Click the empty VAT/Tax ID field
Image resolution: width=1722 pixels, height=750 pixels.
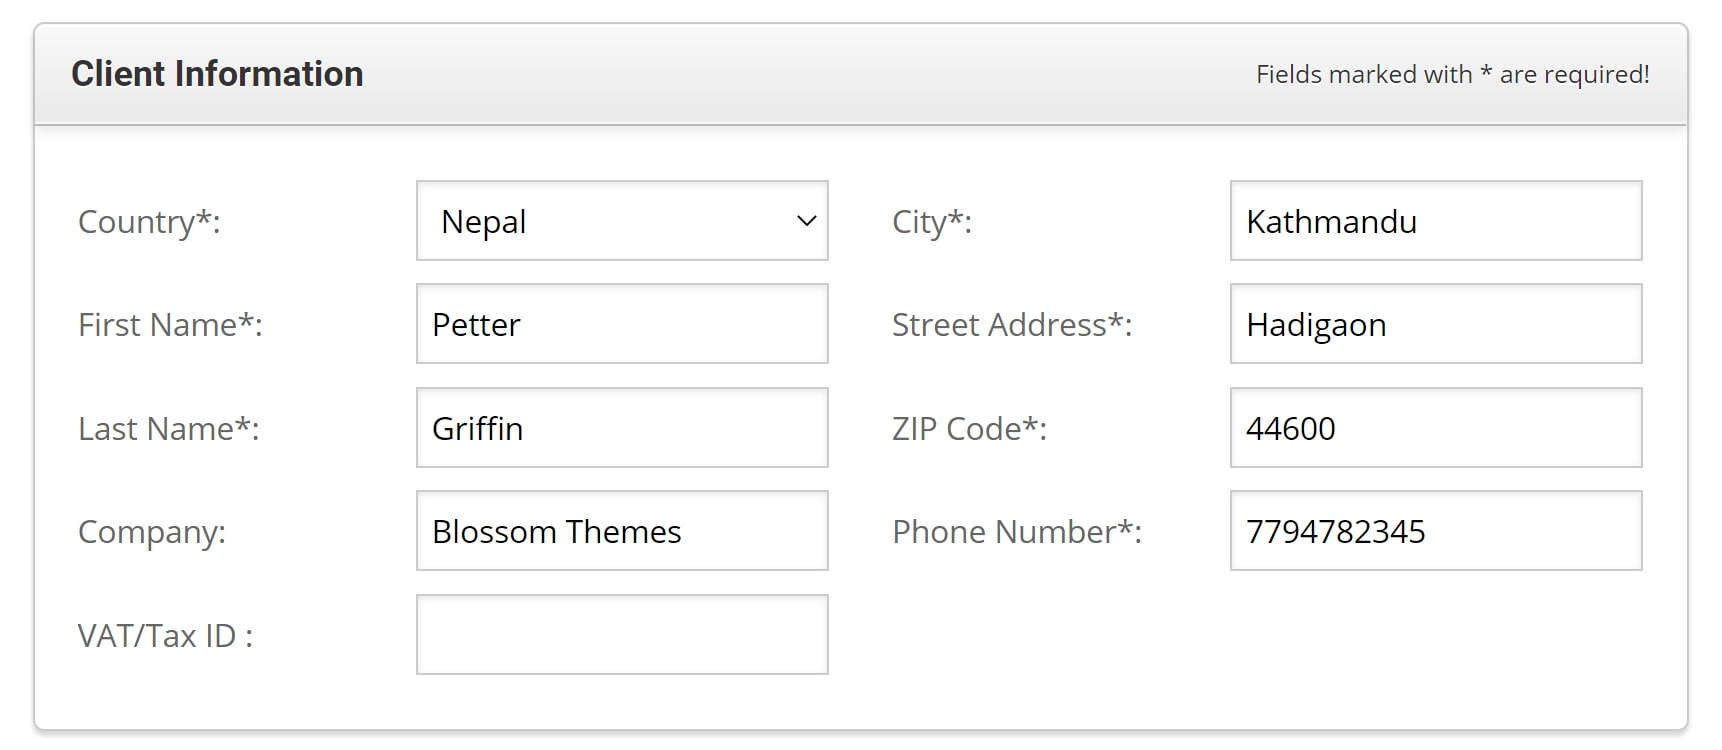pos(622,635)
